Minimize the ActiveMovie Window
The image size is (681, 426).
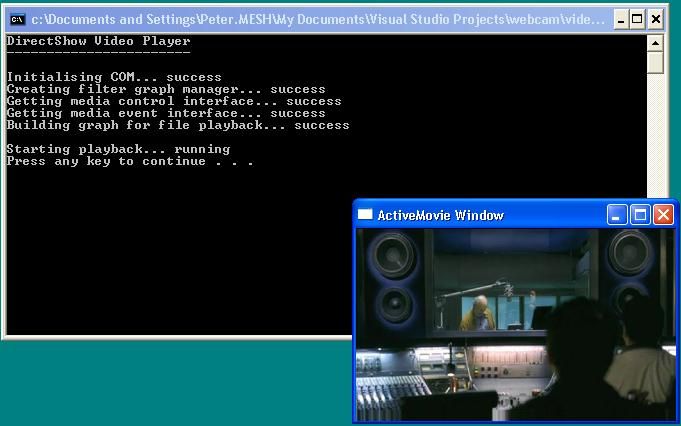(618, 215)
